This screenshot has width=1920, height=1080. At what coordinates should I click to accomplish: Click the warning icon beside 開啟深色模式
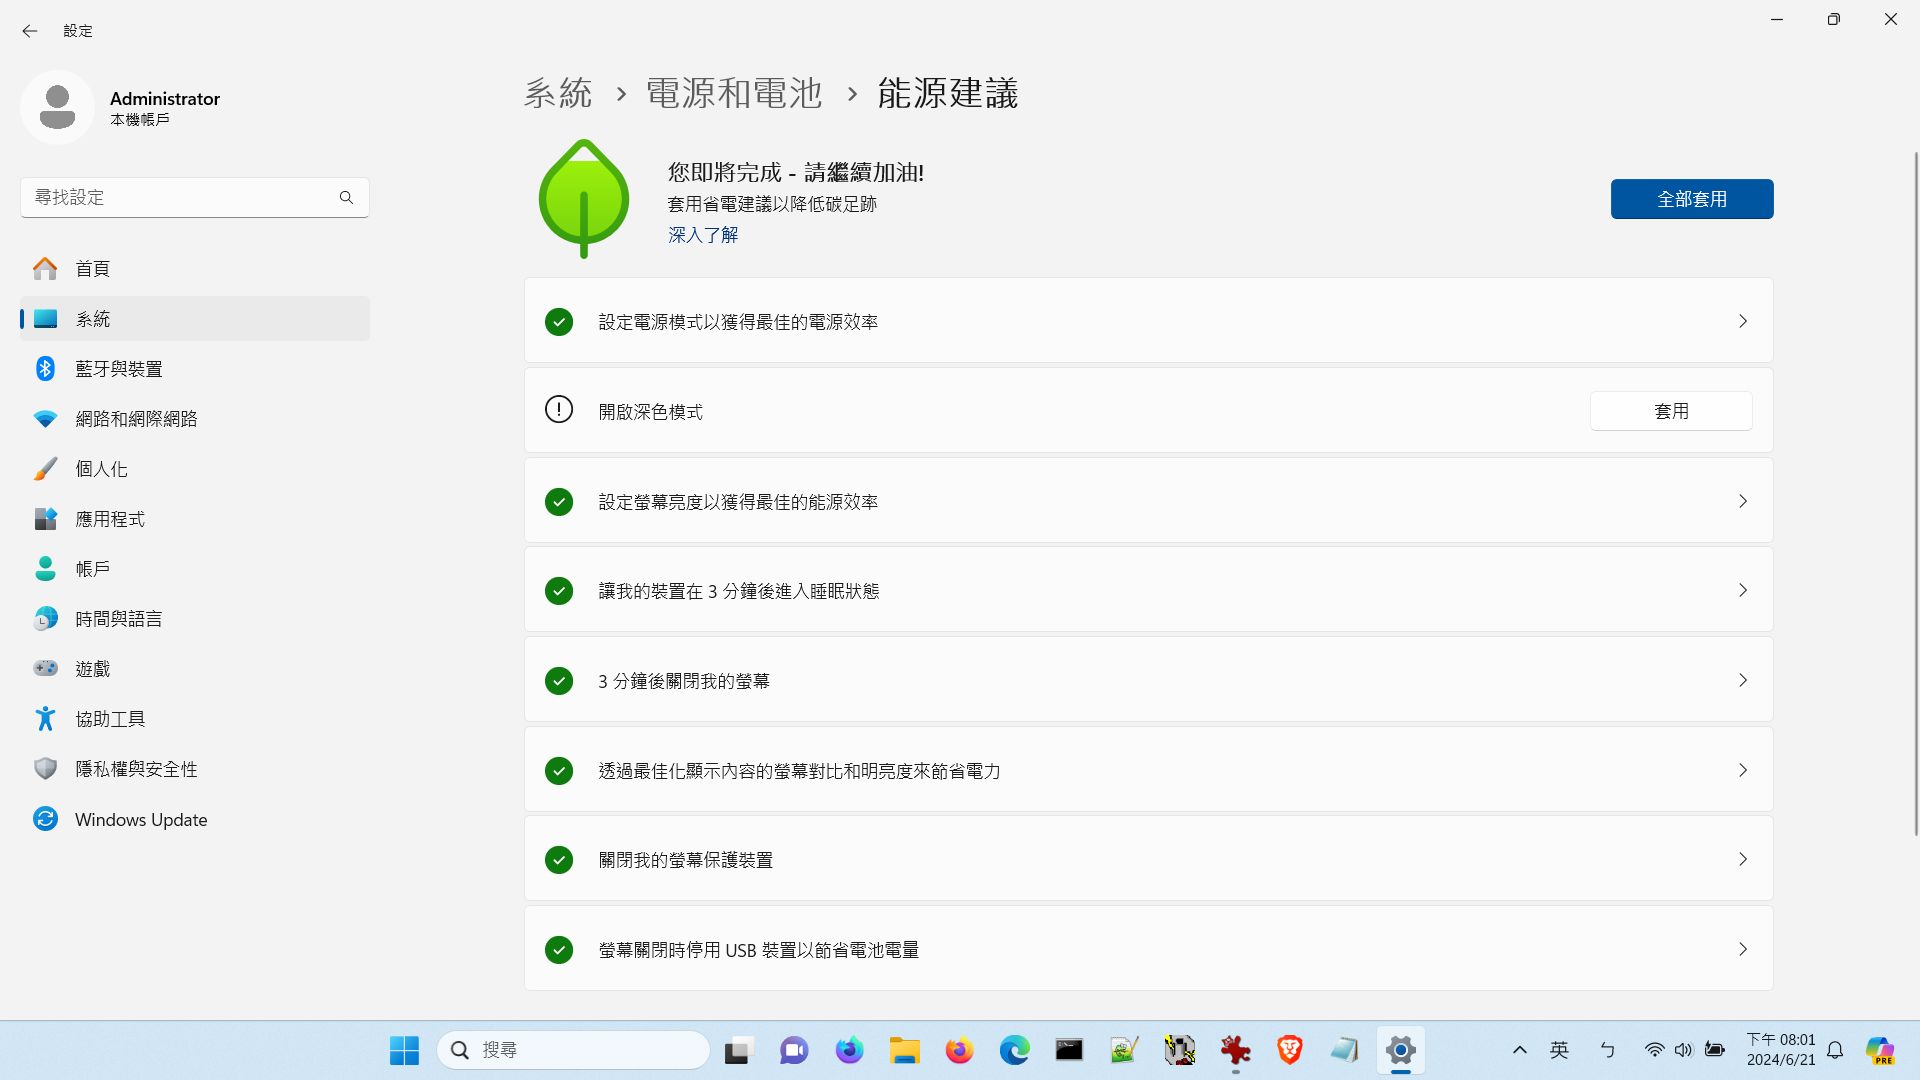tap(559, 410)
